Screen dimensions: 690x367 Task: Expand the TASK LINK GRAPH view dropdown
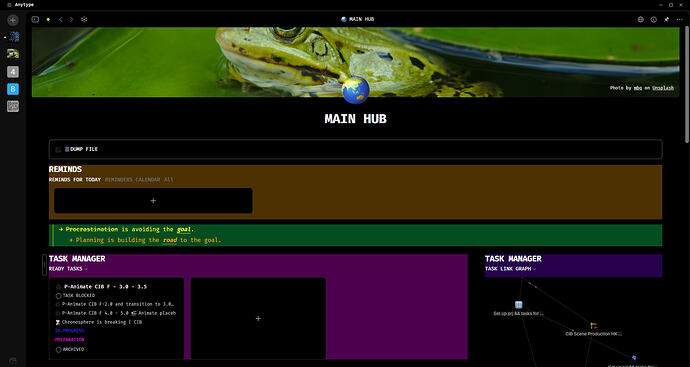534,269
